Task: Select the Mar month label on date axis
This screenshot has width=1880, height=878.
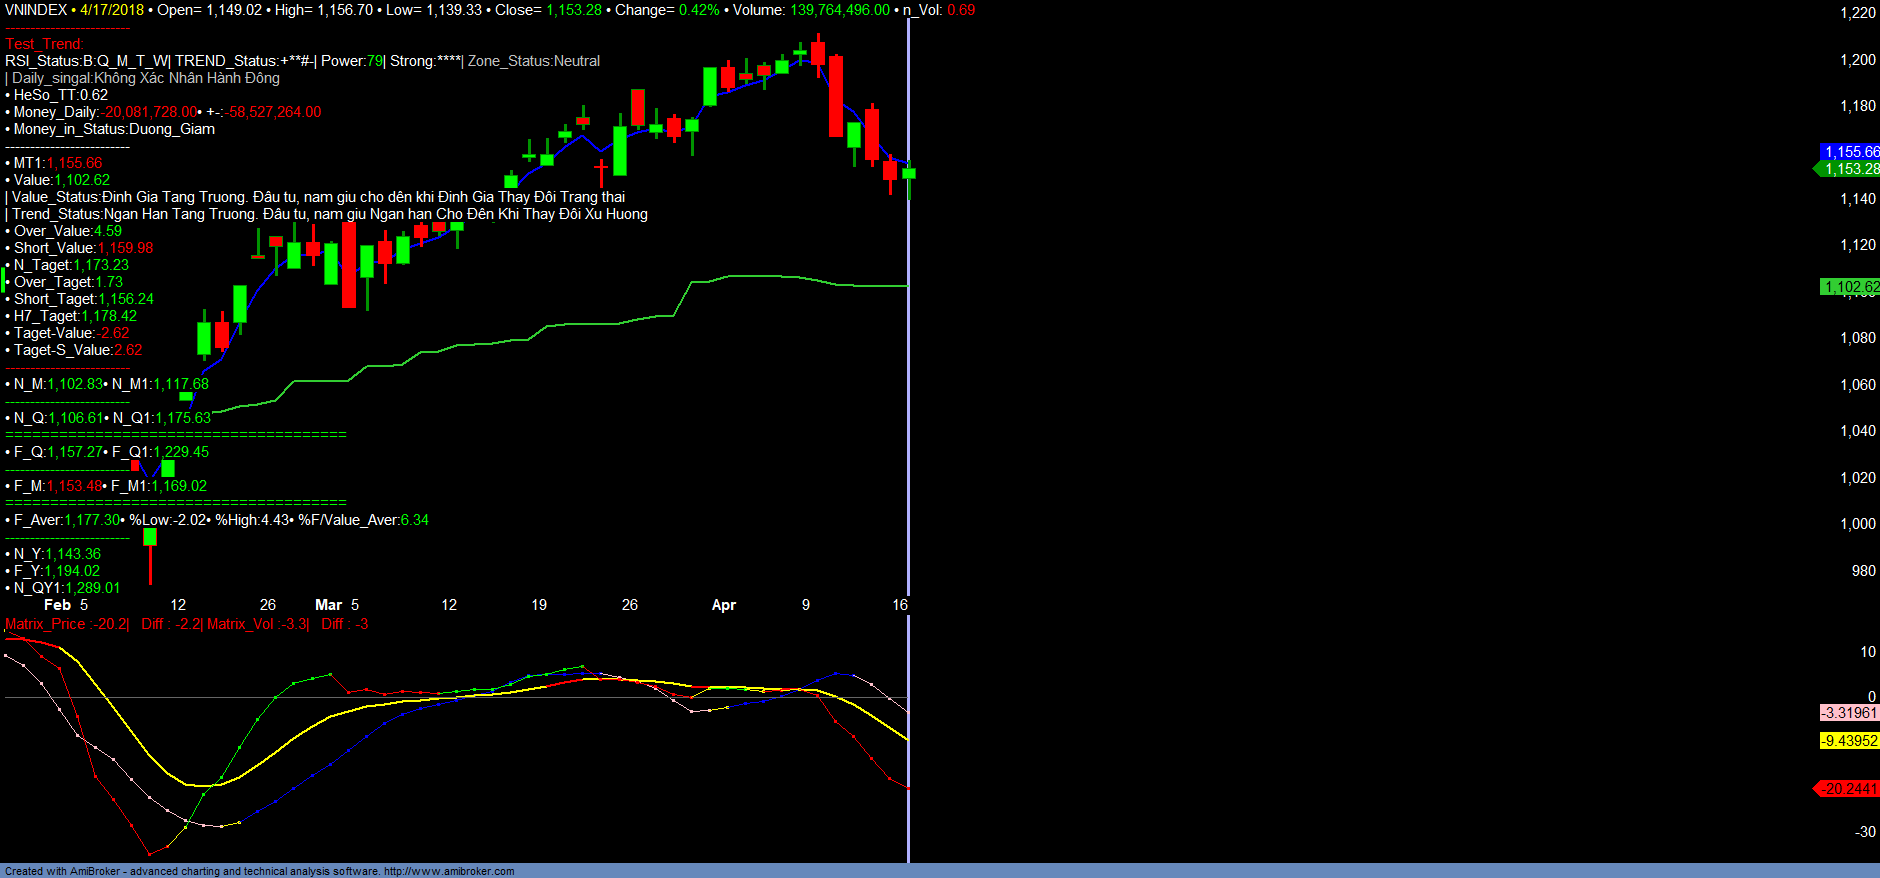Action: coord(328,605)
